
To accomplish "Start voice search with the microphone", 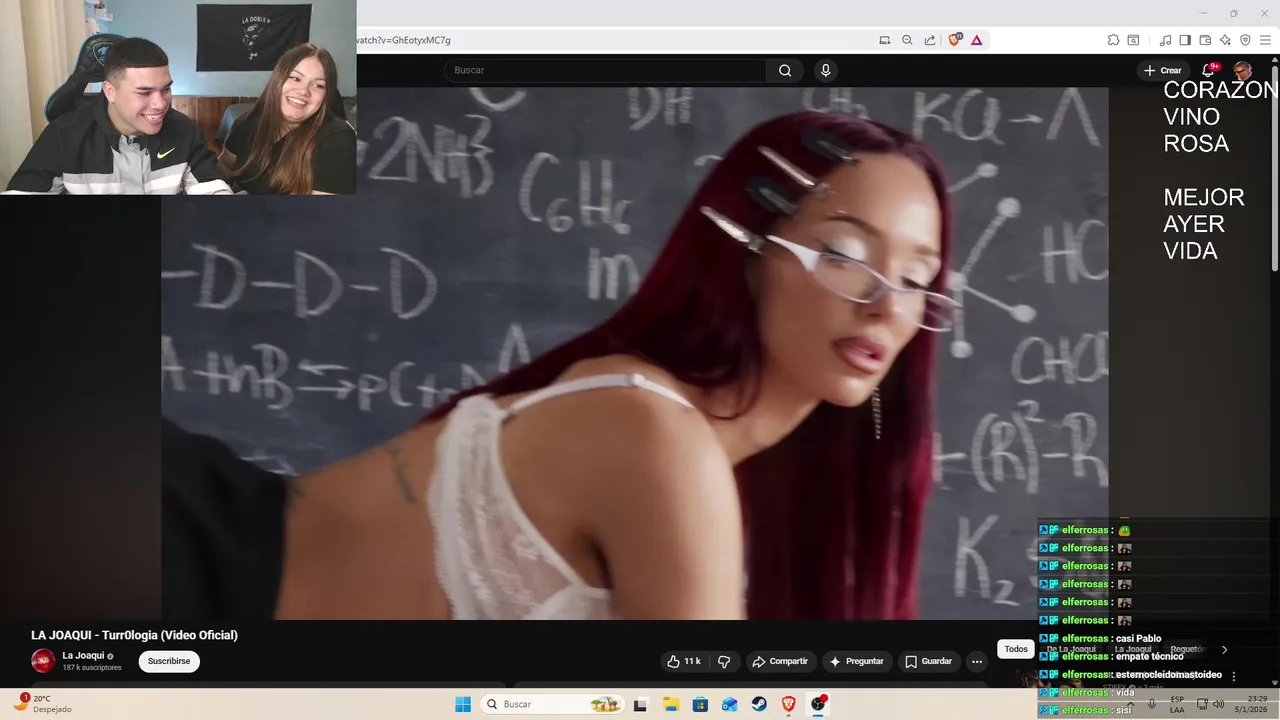I will click(x=825, y=70).
